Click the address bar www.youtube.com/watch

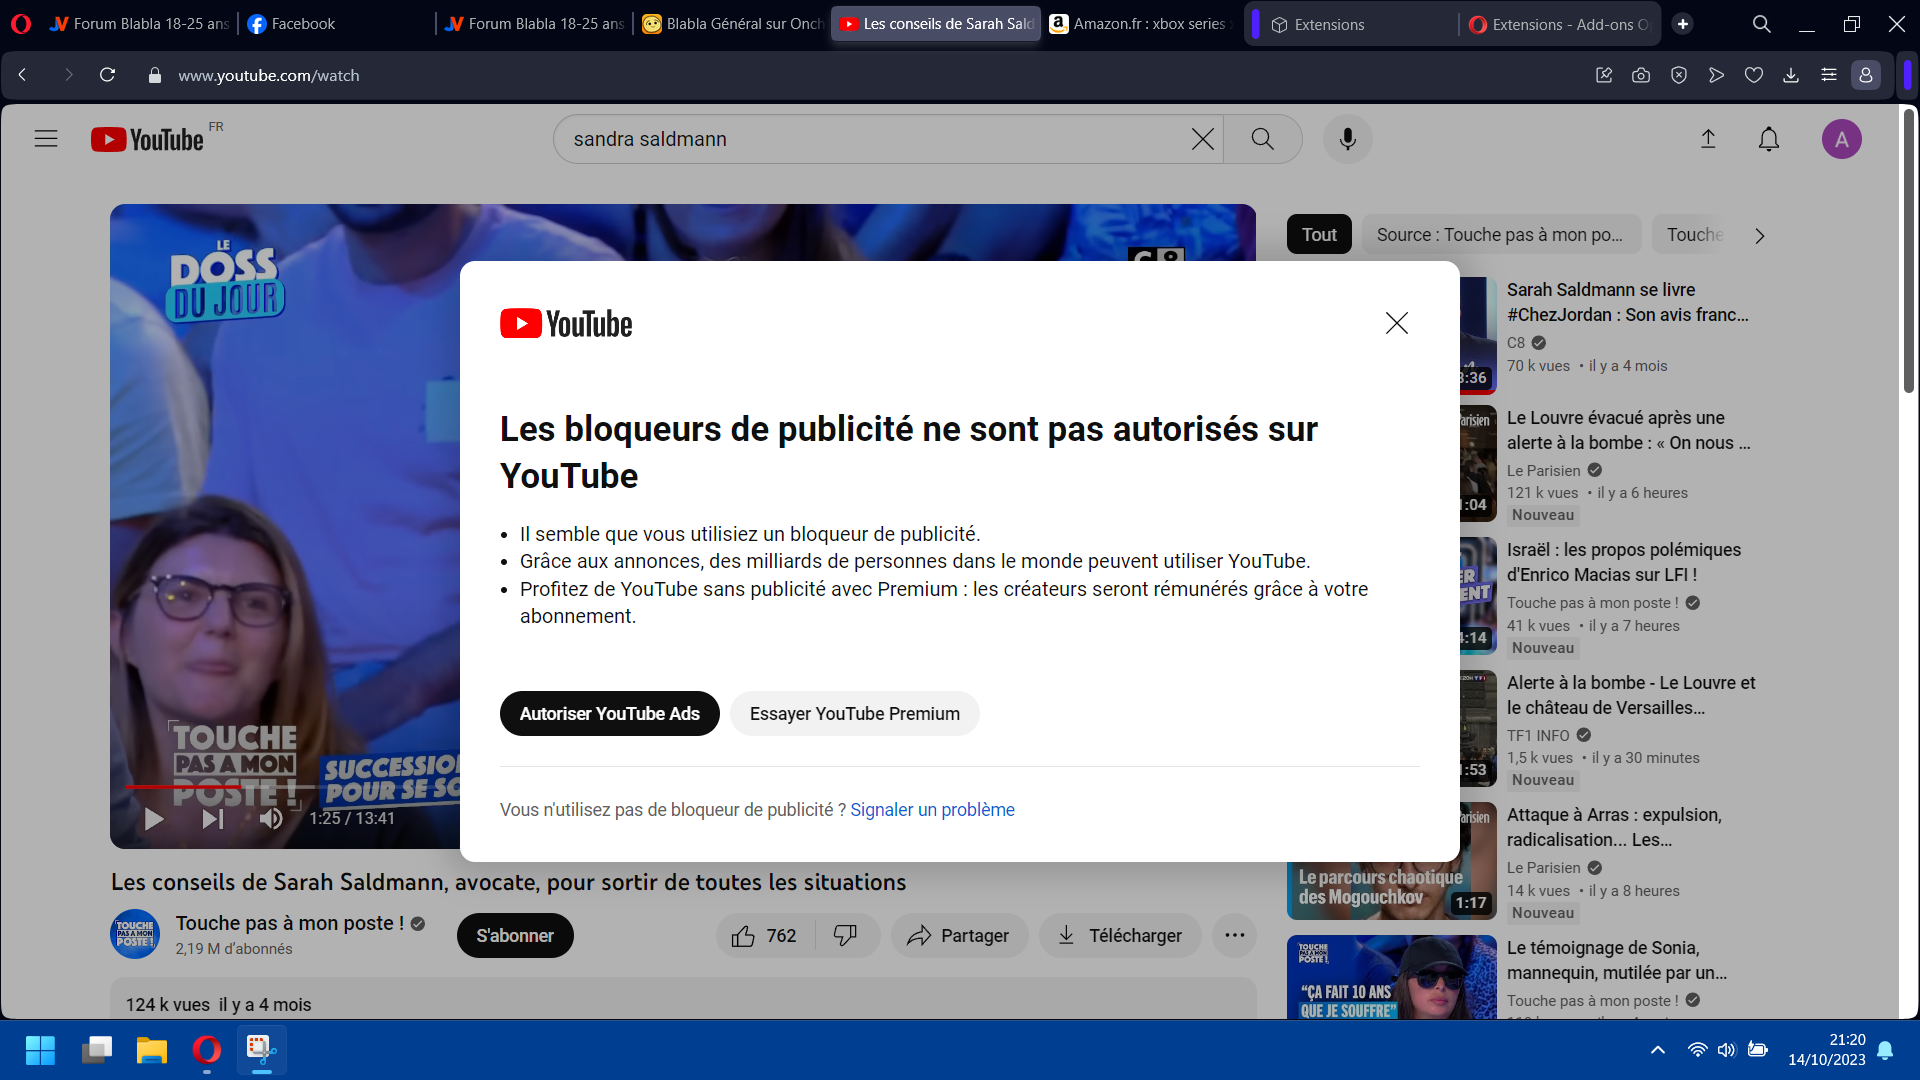click(x=269, y=75)
